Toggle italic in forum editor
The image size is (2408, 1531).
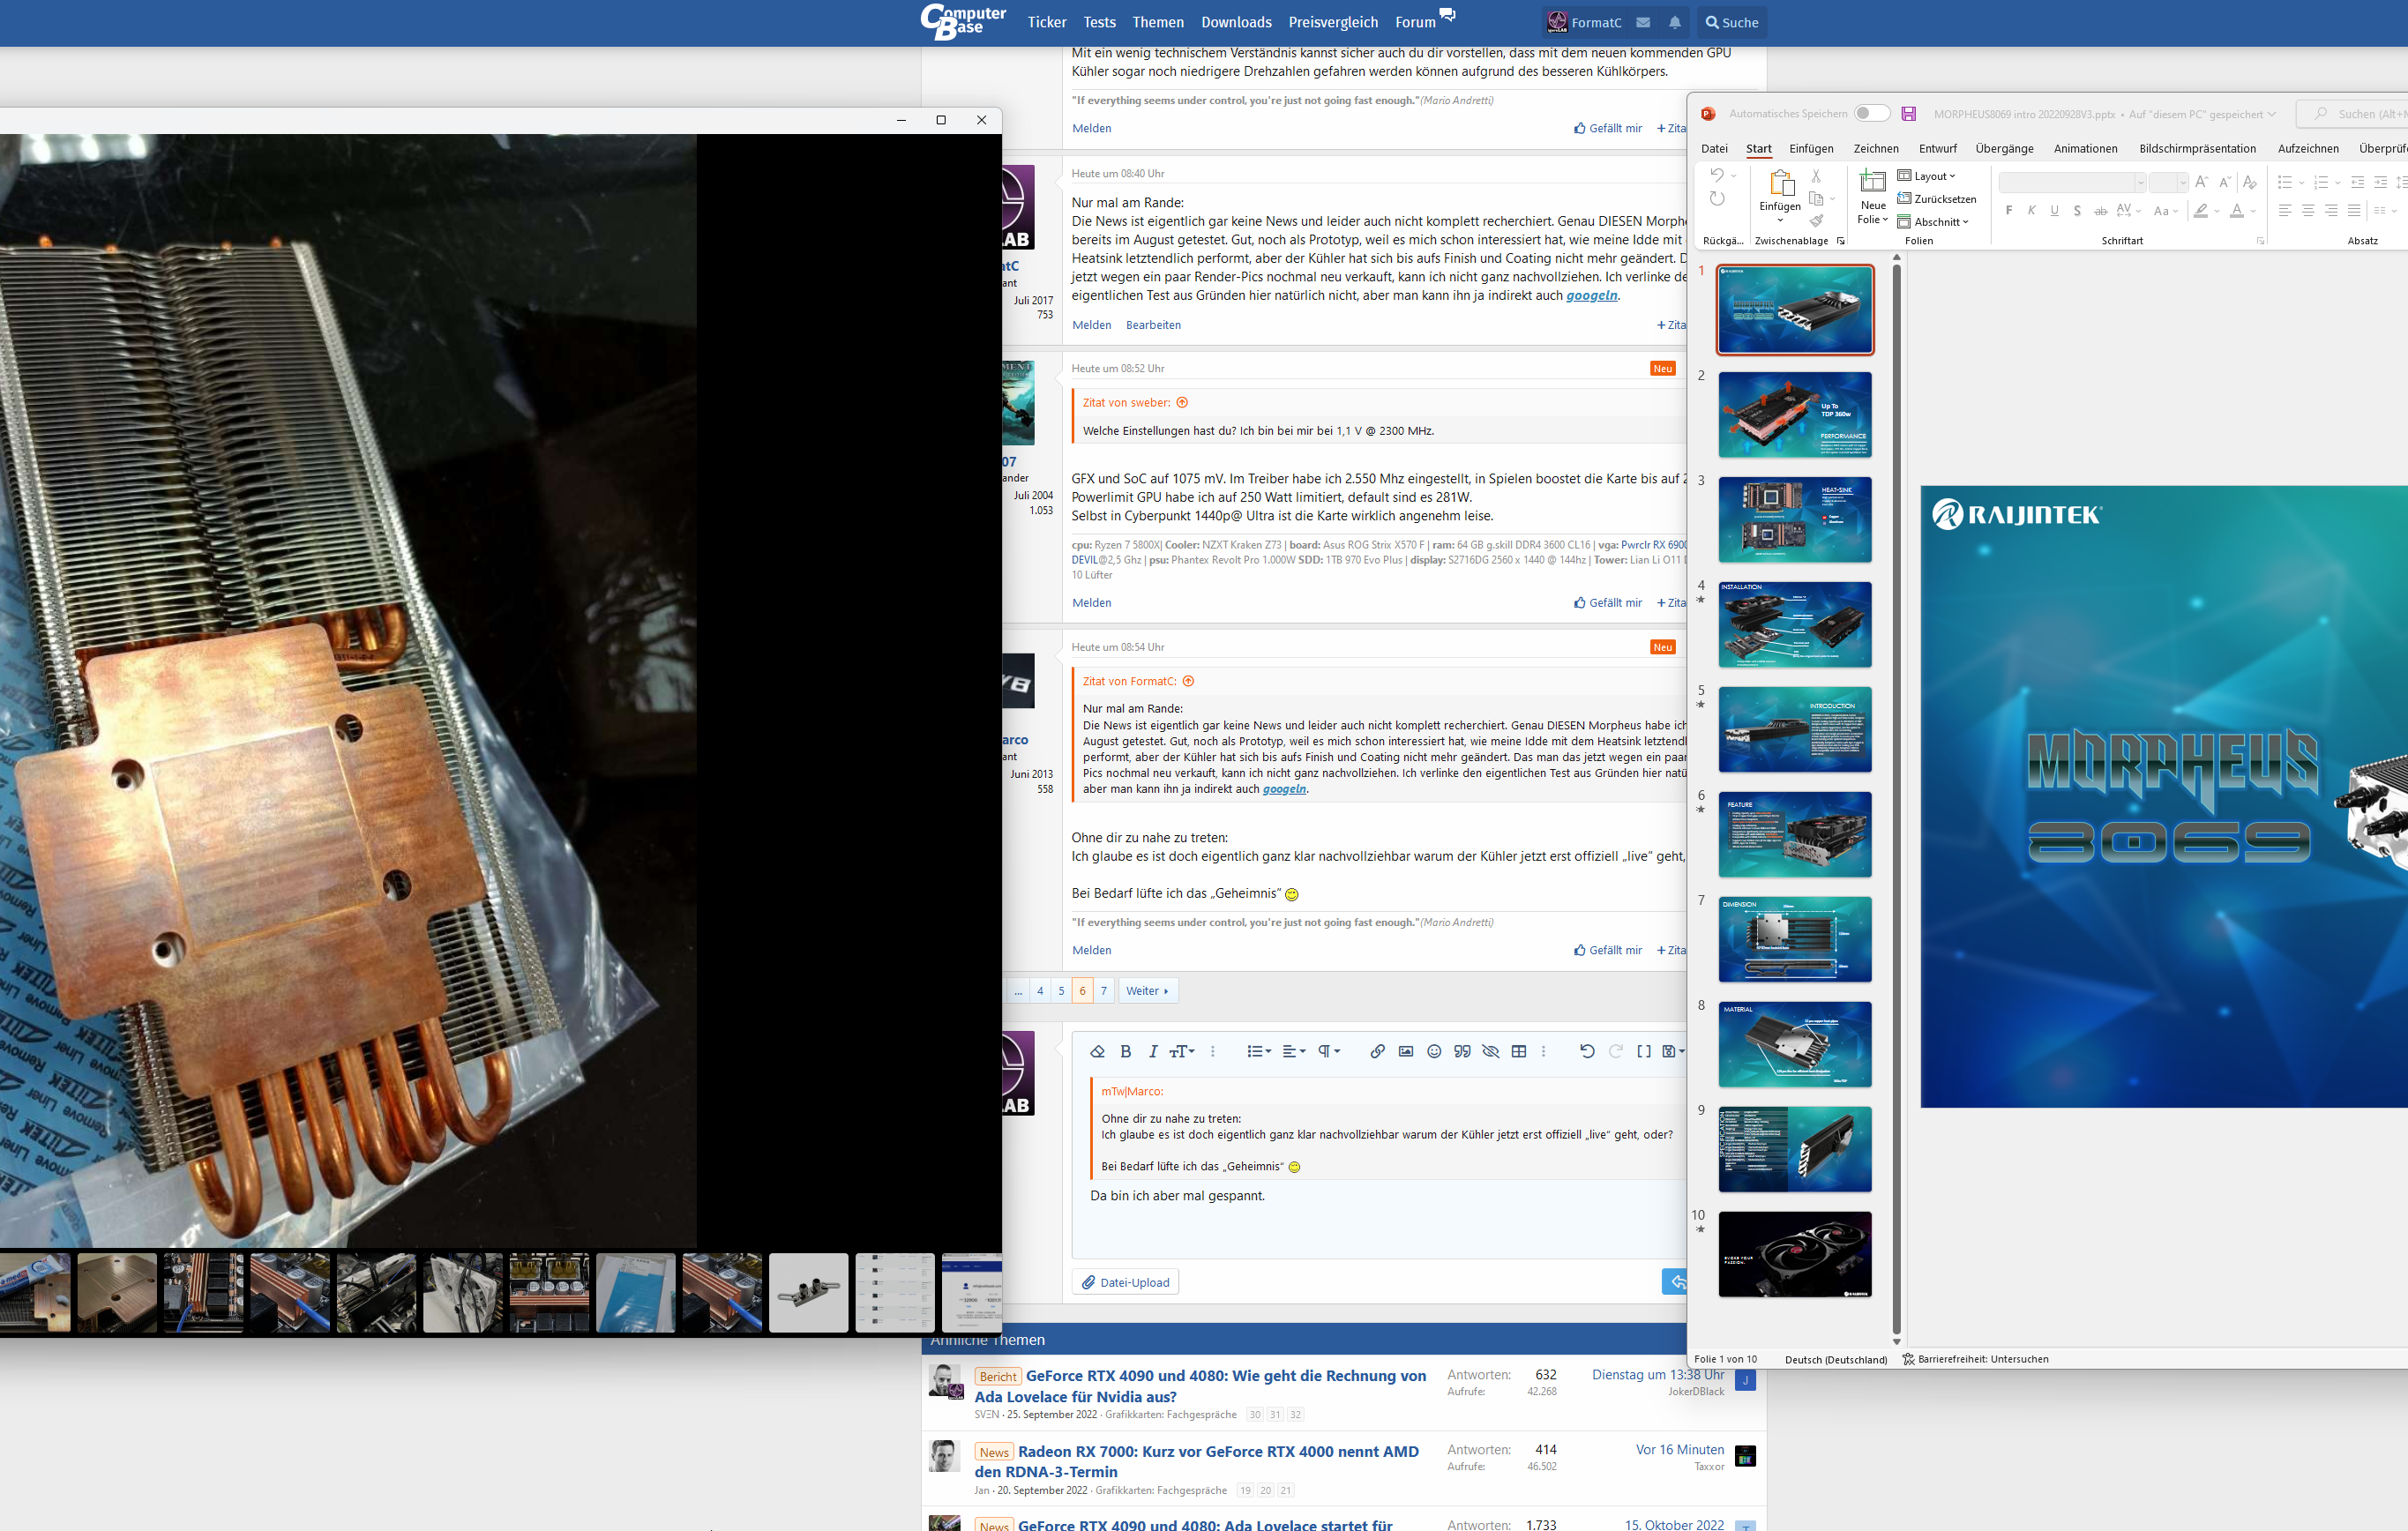1153,1051
